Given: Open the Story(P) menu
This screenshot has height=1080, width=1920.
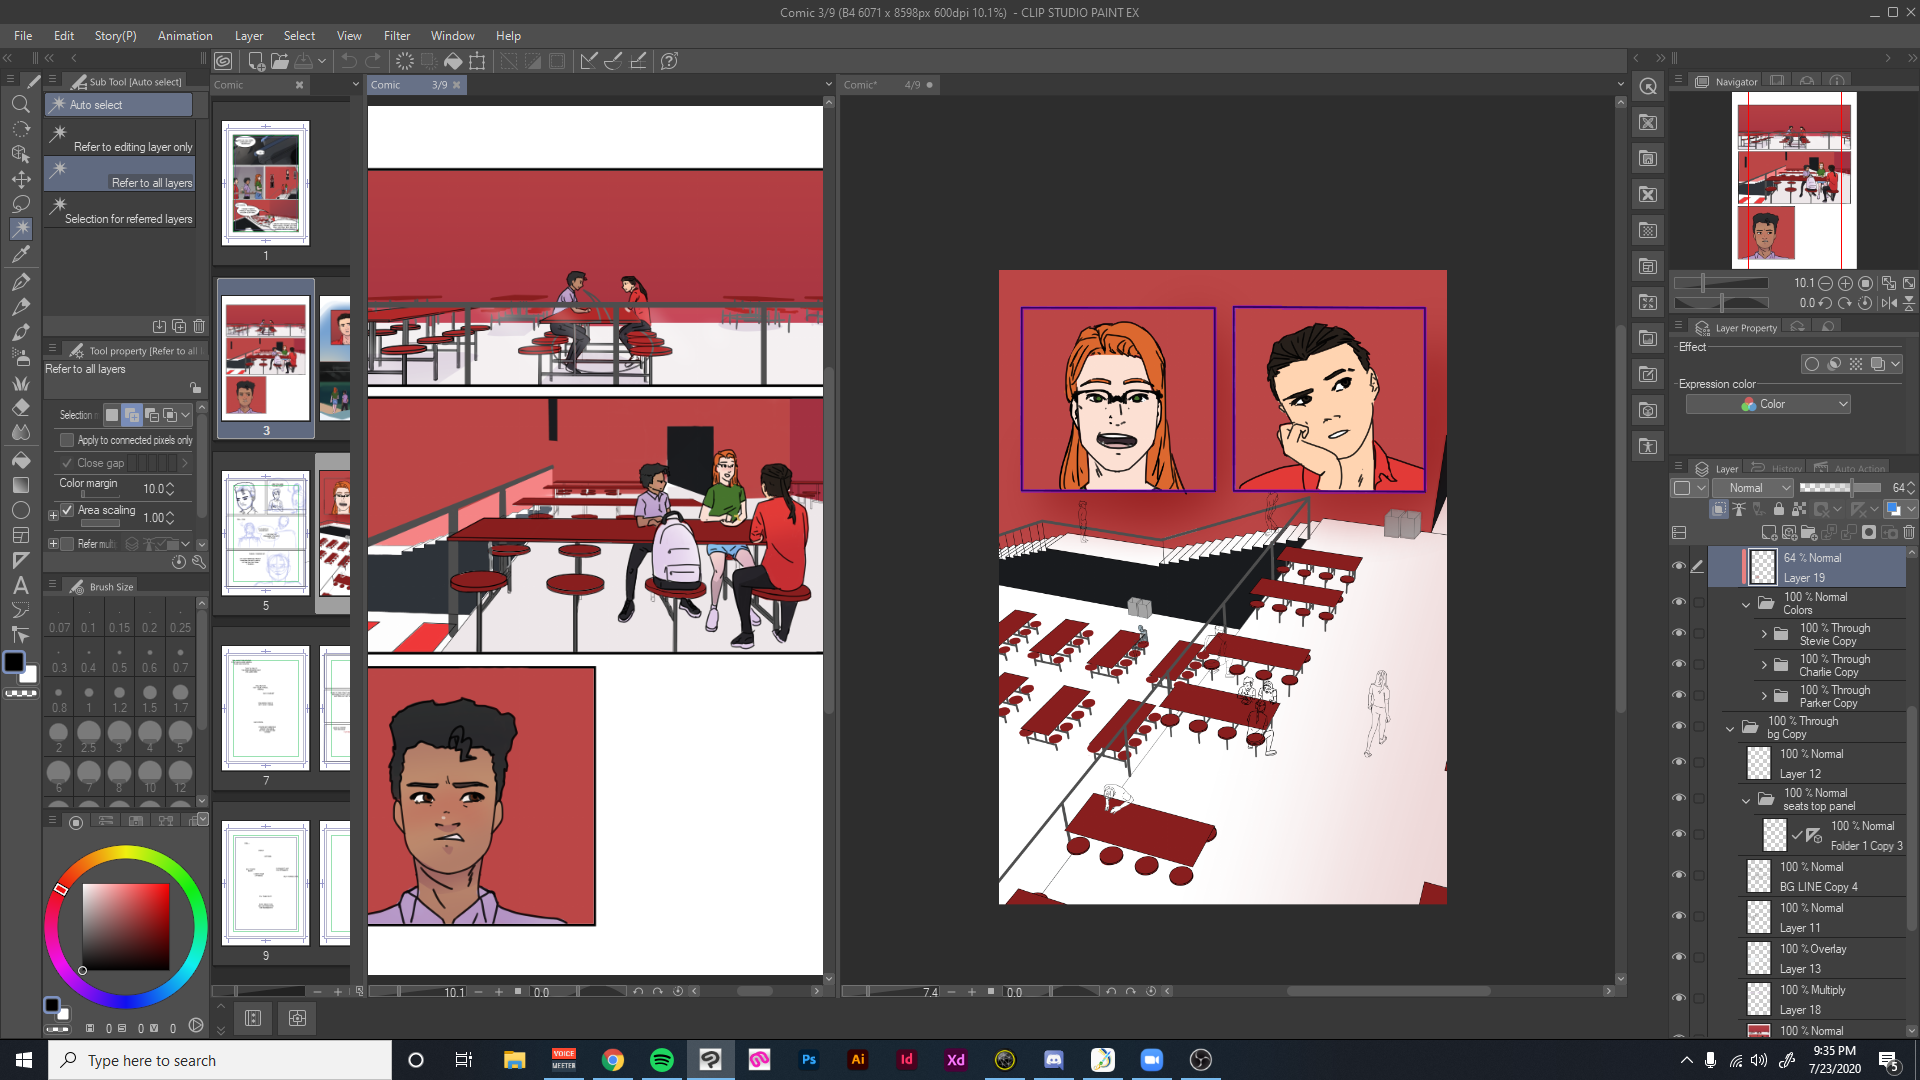Looking at the screenshot, I should pyautogui.click(x=115, y=36).
